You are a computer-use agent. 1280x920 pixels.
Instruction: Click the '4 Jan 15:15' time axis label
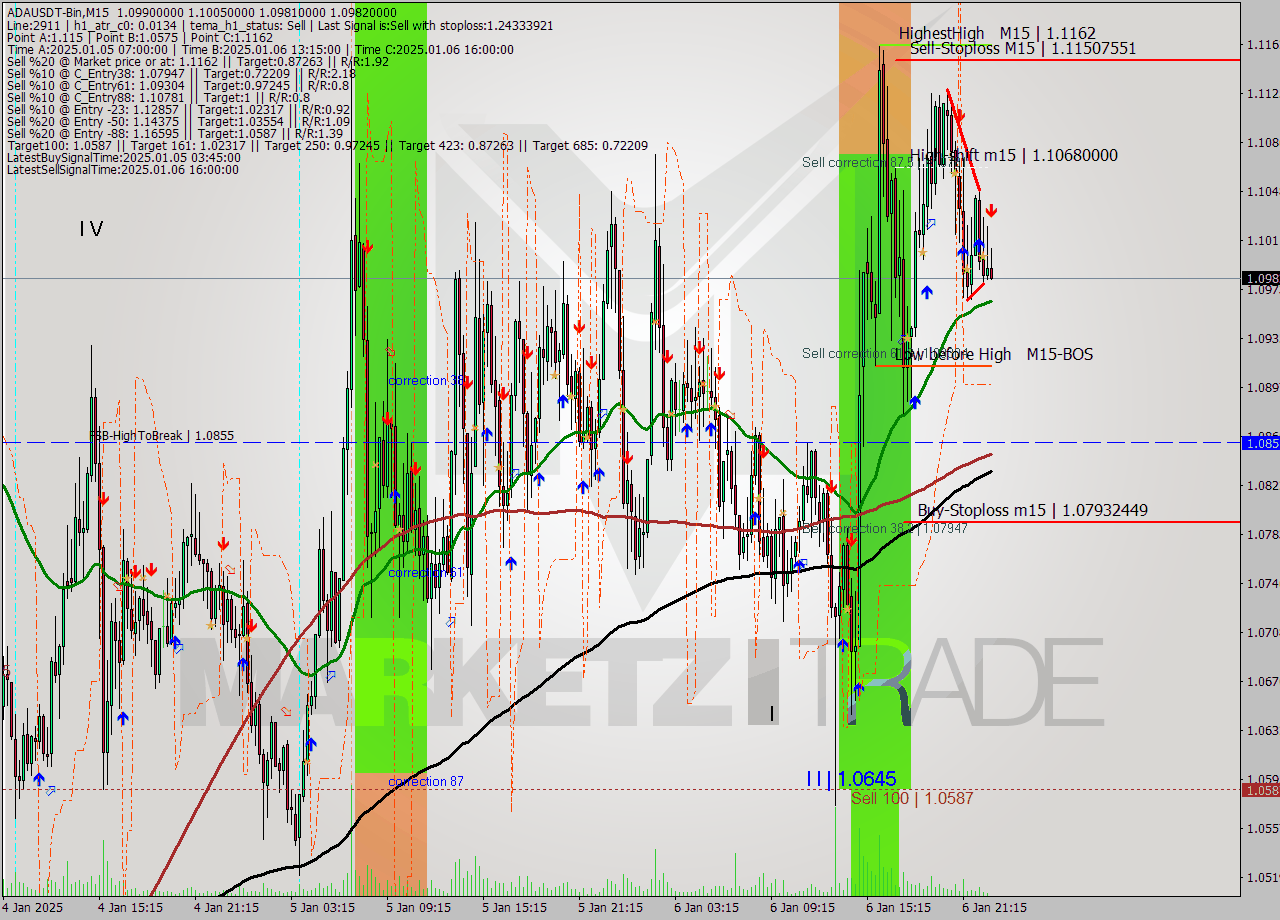(130, 908)
